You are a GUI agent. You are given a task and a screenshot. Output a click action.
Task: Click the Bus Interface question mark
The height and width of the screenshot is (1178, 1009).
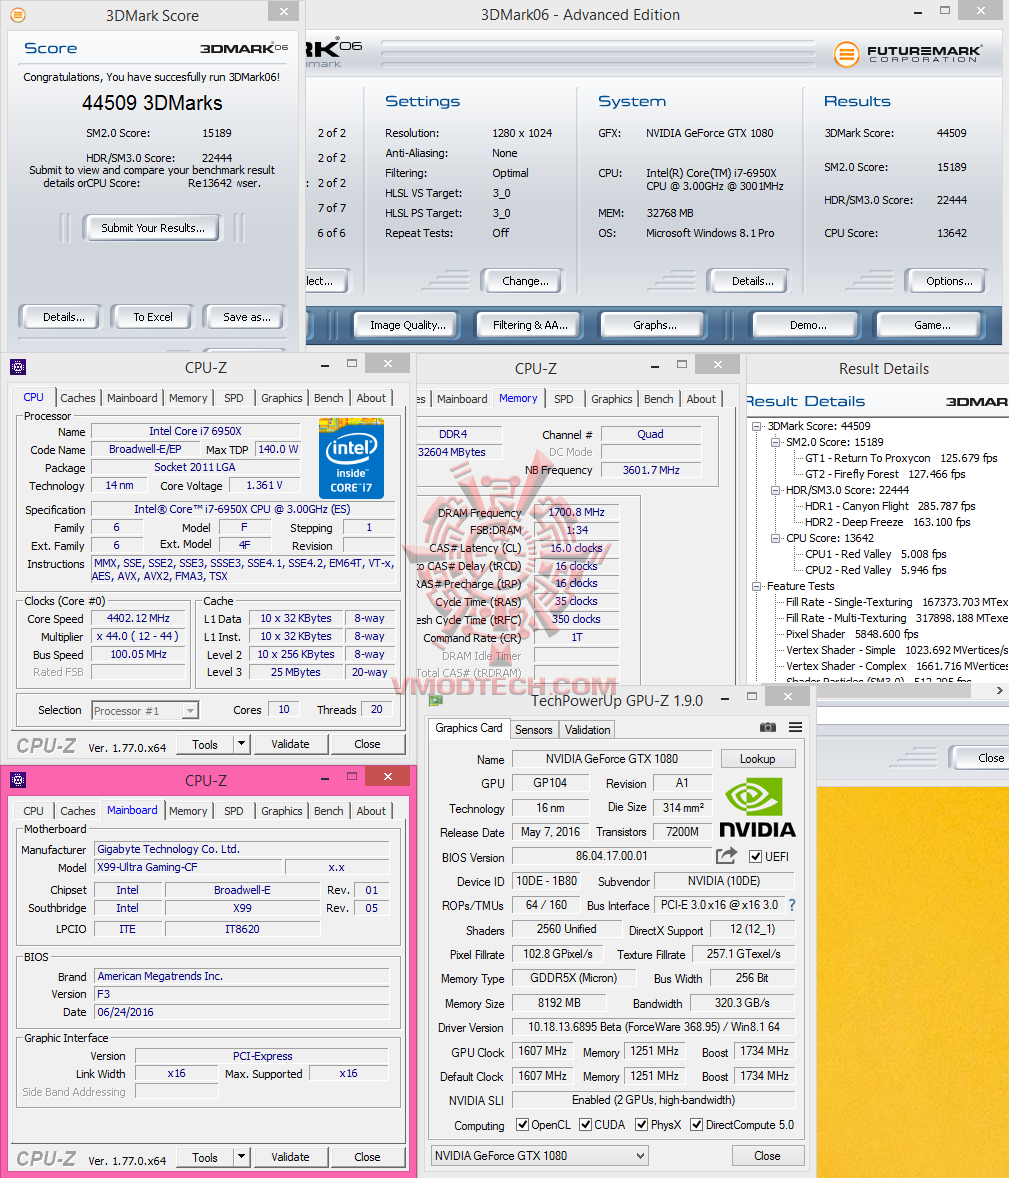click(x=792, y=905)
